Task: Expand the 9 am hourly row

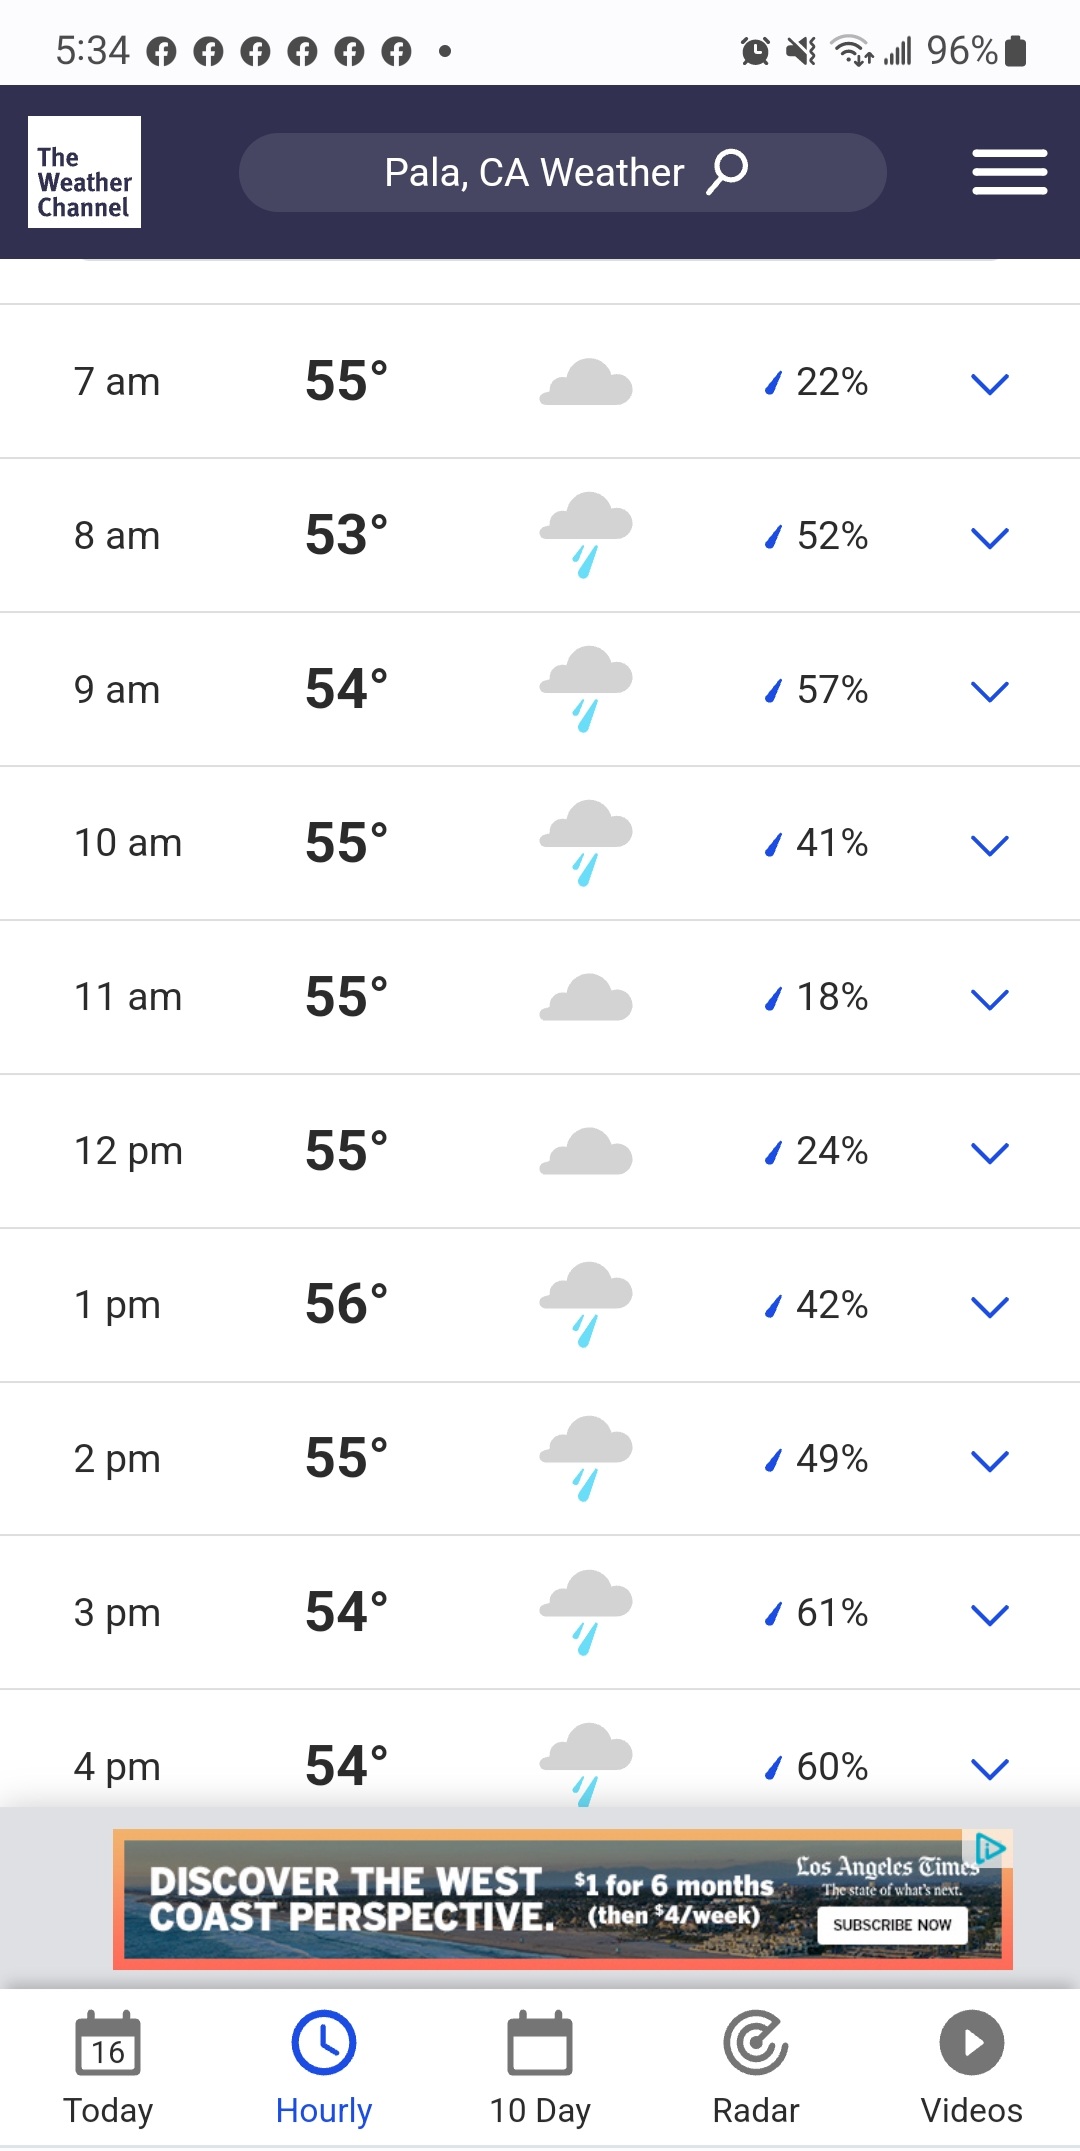Action: click(x=990, y=691)
